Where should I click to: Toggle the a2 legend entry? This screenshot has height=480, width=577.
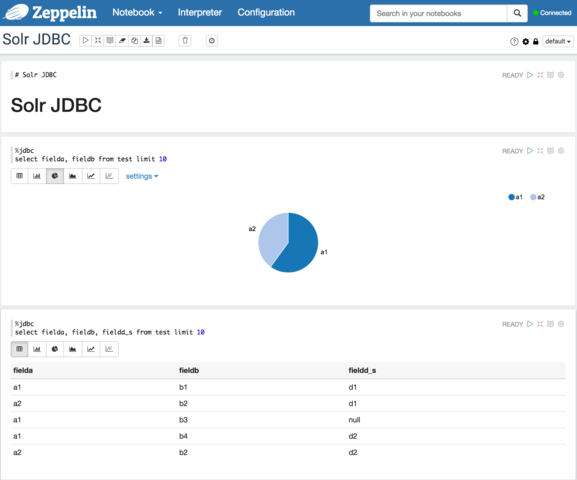[x=537, y=197]
